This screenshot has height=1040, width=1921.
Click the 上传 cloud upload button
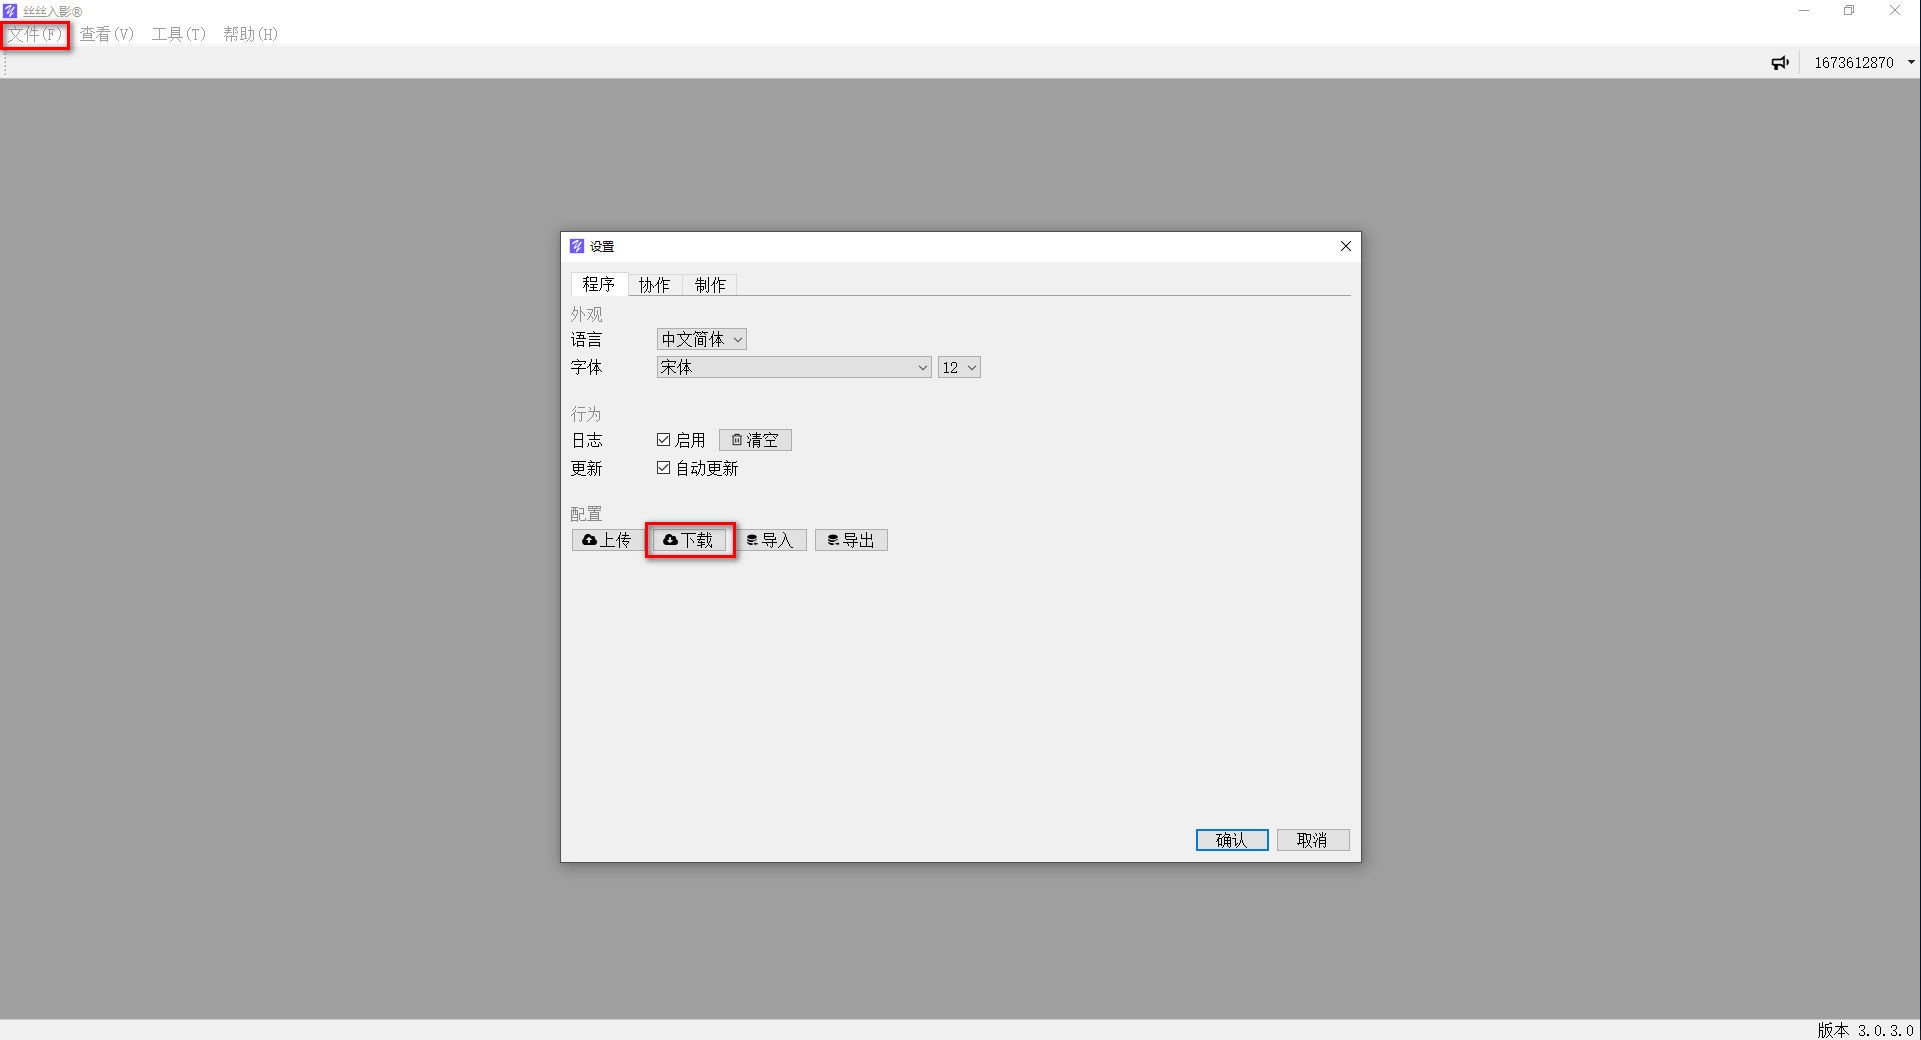coord(607,540)
